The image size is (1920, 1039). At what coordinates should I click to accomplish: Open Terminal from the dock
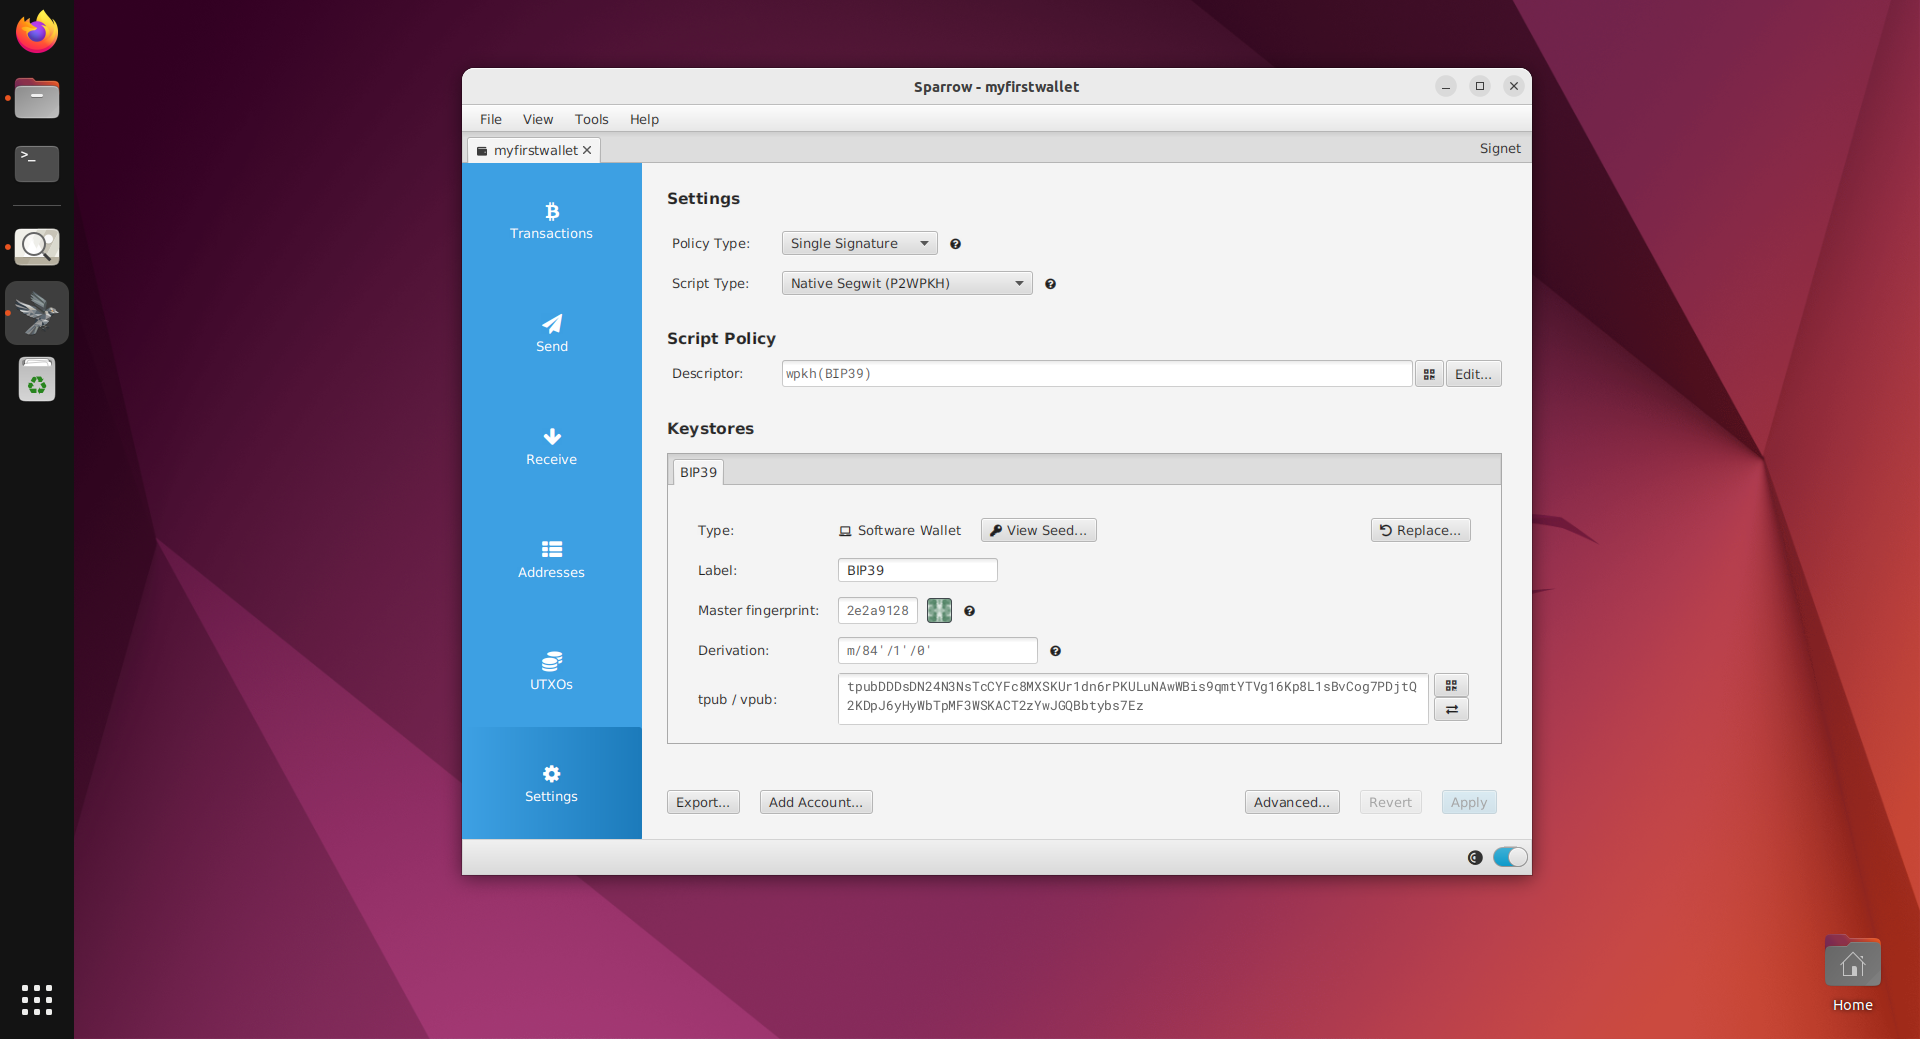tap(37, 163)
